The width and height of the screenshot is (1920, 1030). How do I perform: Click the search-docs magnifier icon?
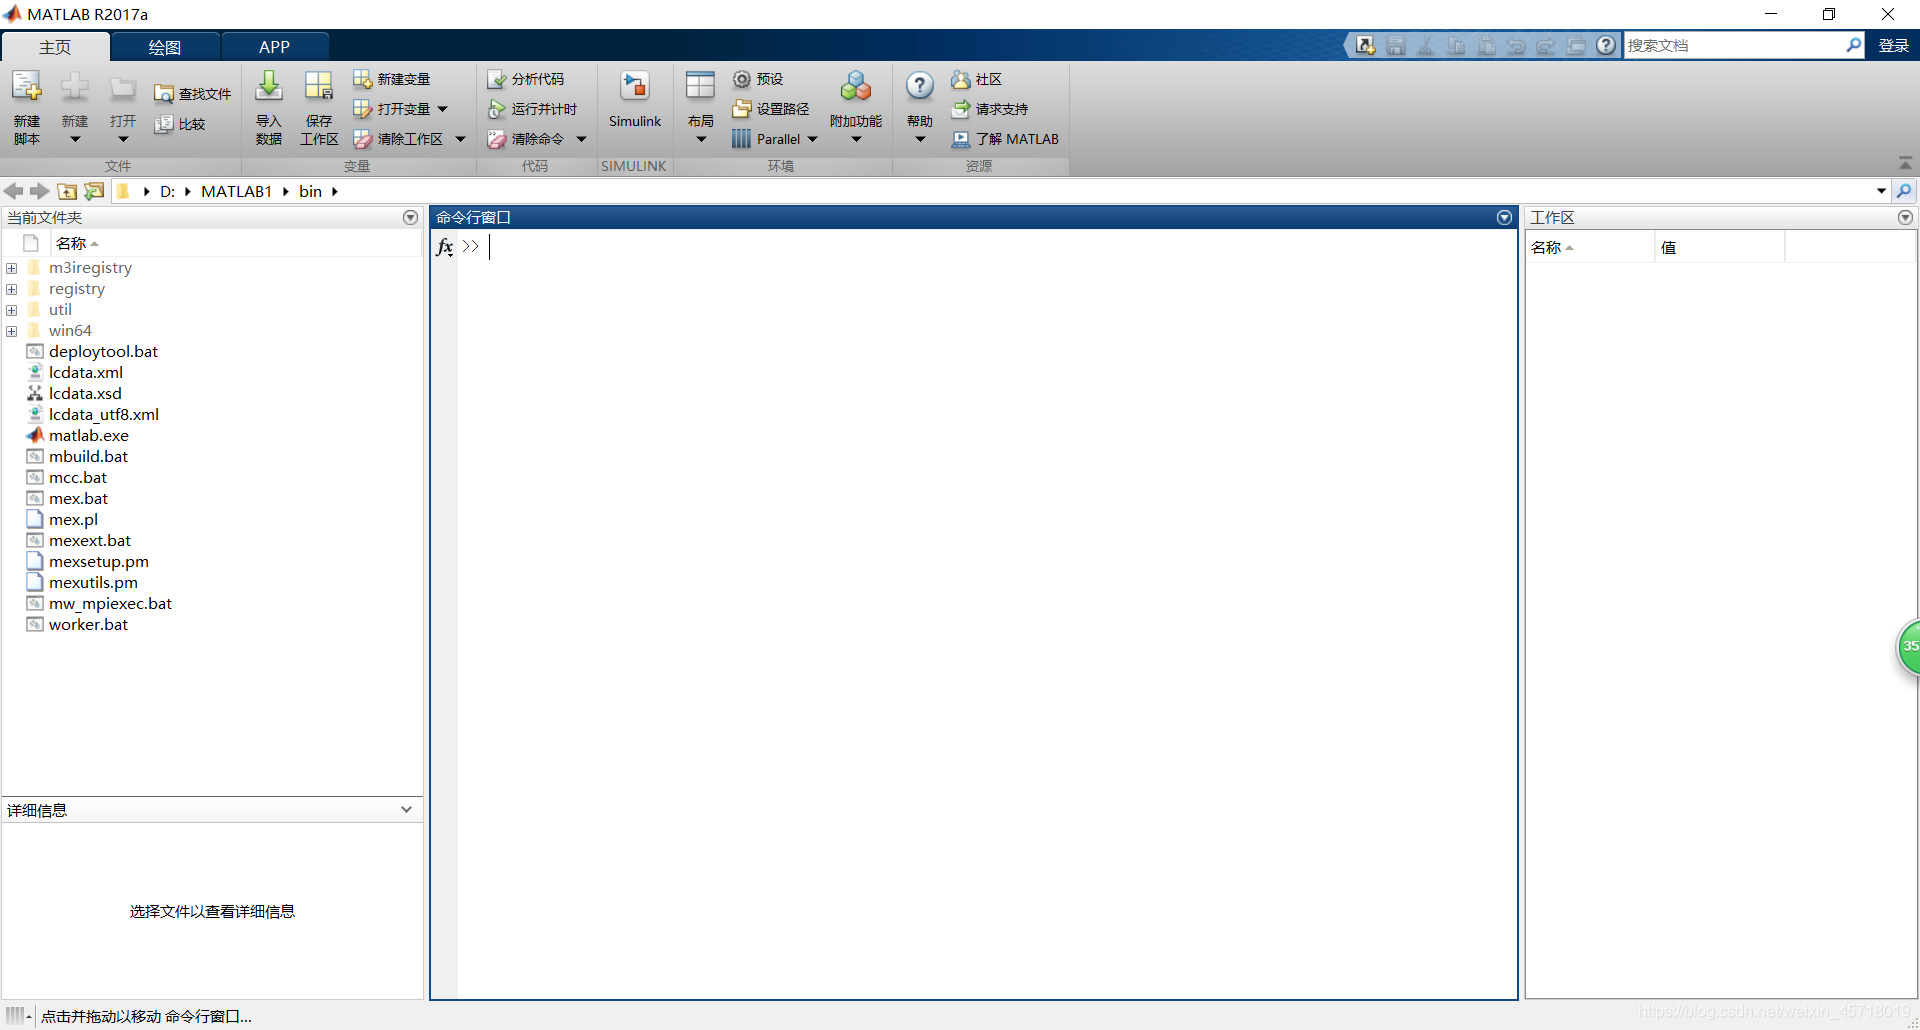(x=1853, y=45)
